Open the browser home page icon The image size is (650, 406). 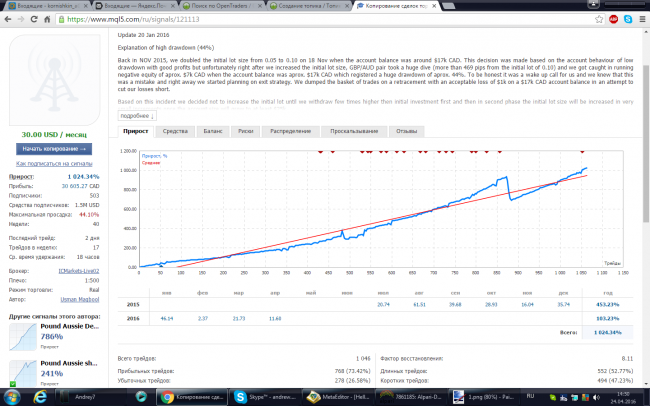(x=47, y=19)
